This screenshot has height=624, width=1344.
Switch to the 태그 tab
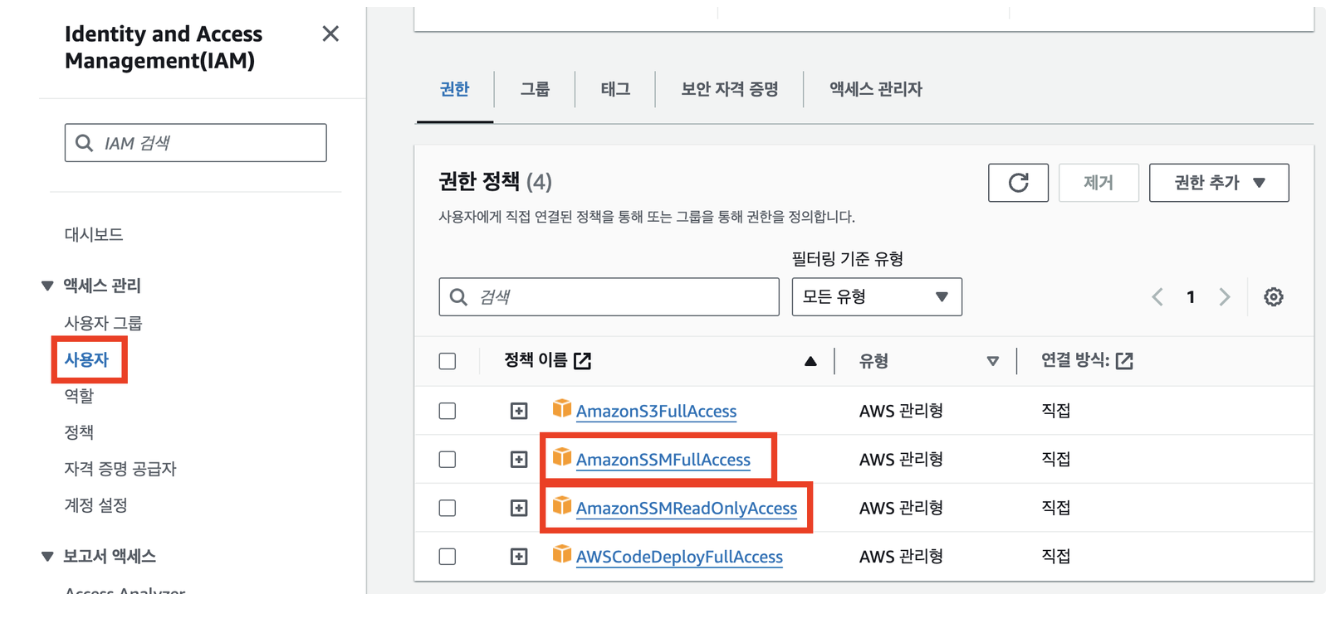[x=616, y=89]
